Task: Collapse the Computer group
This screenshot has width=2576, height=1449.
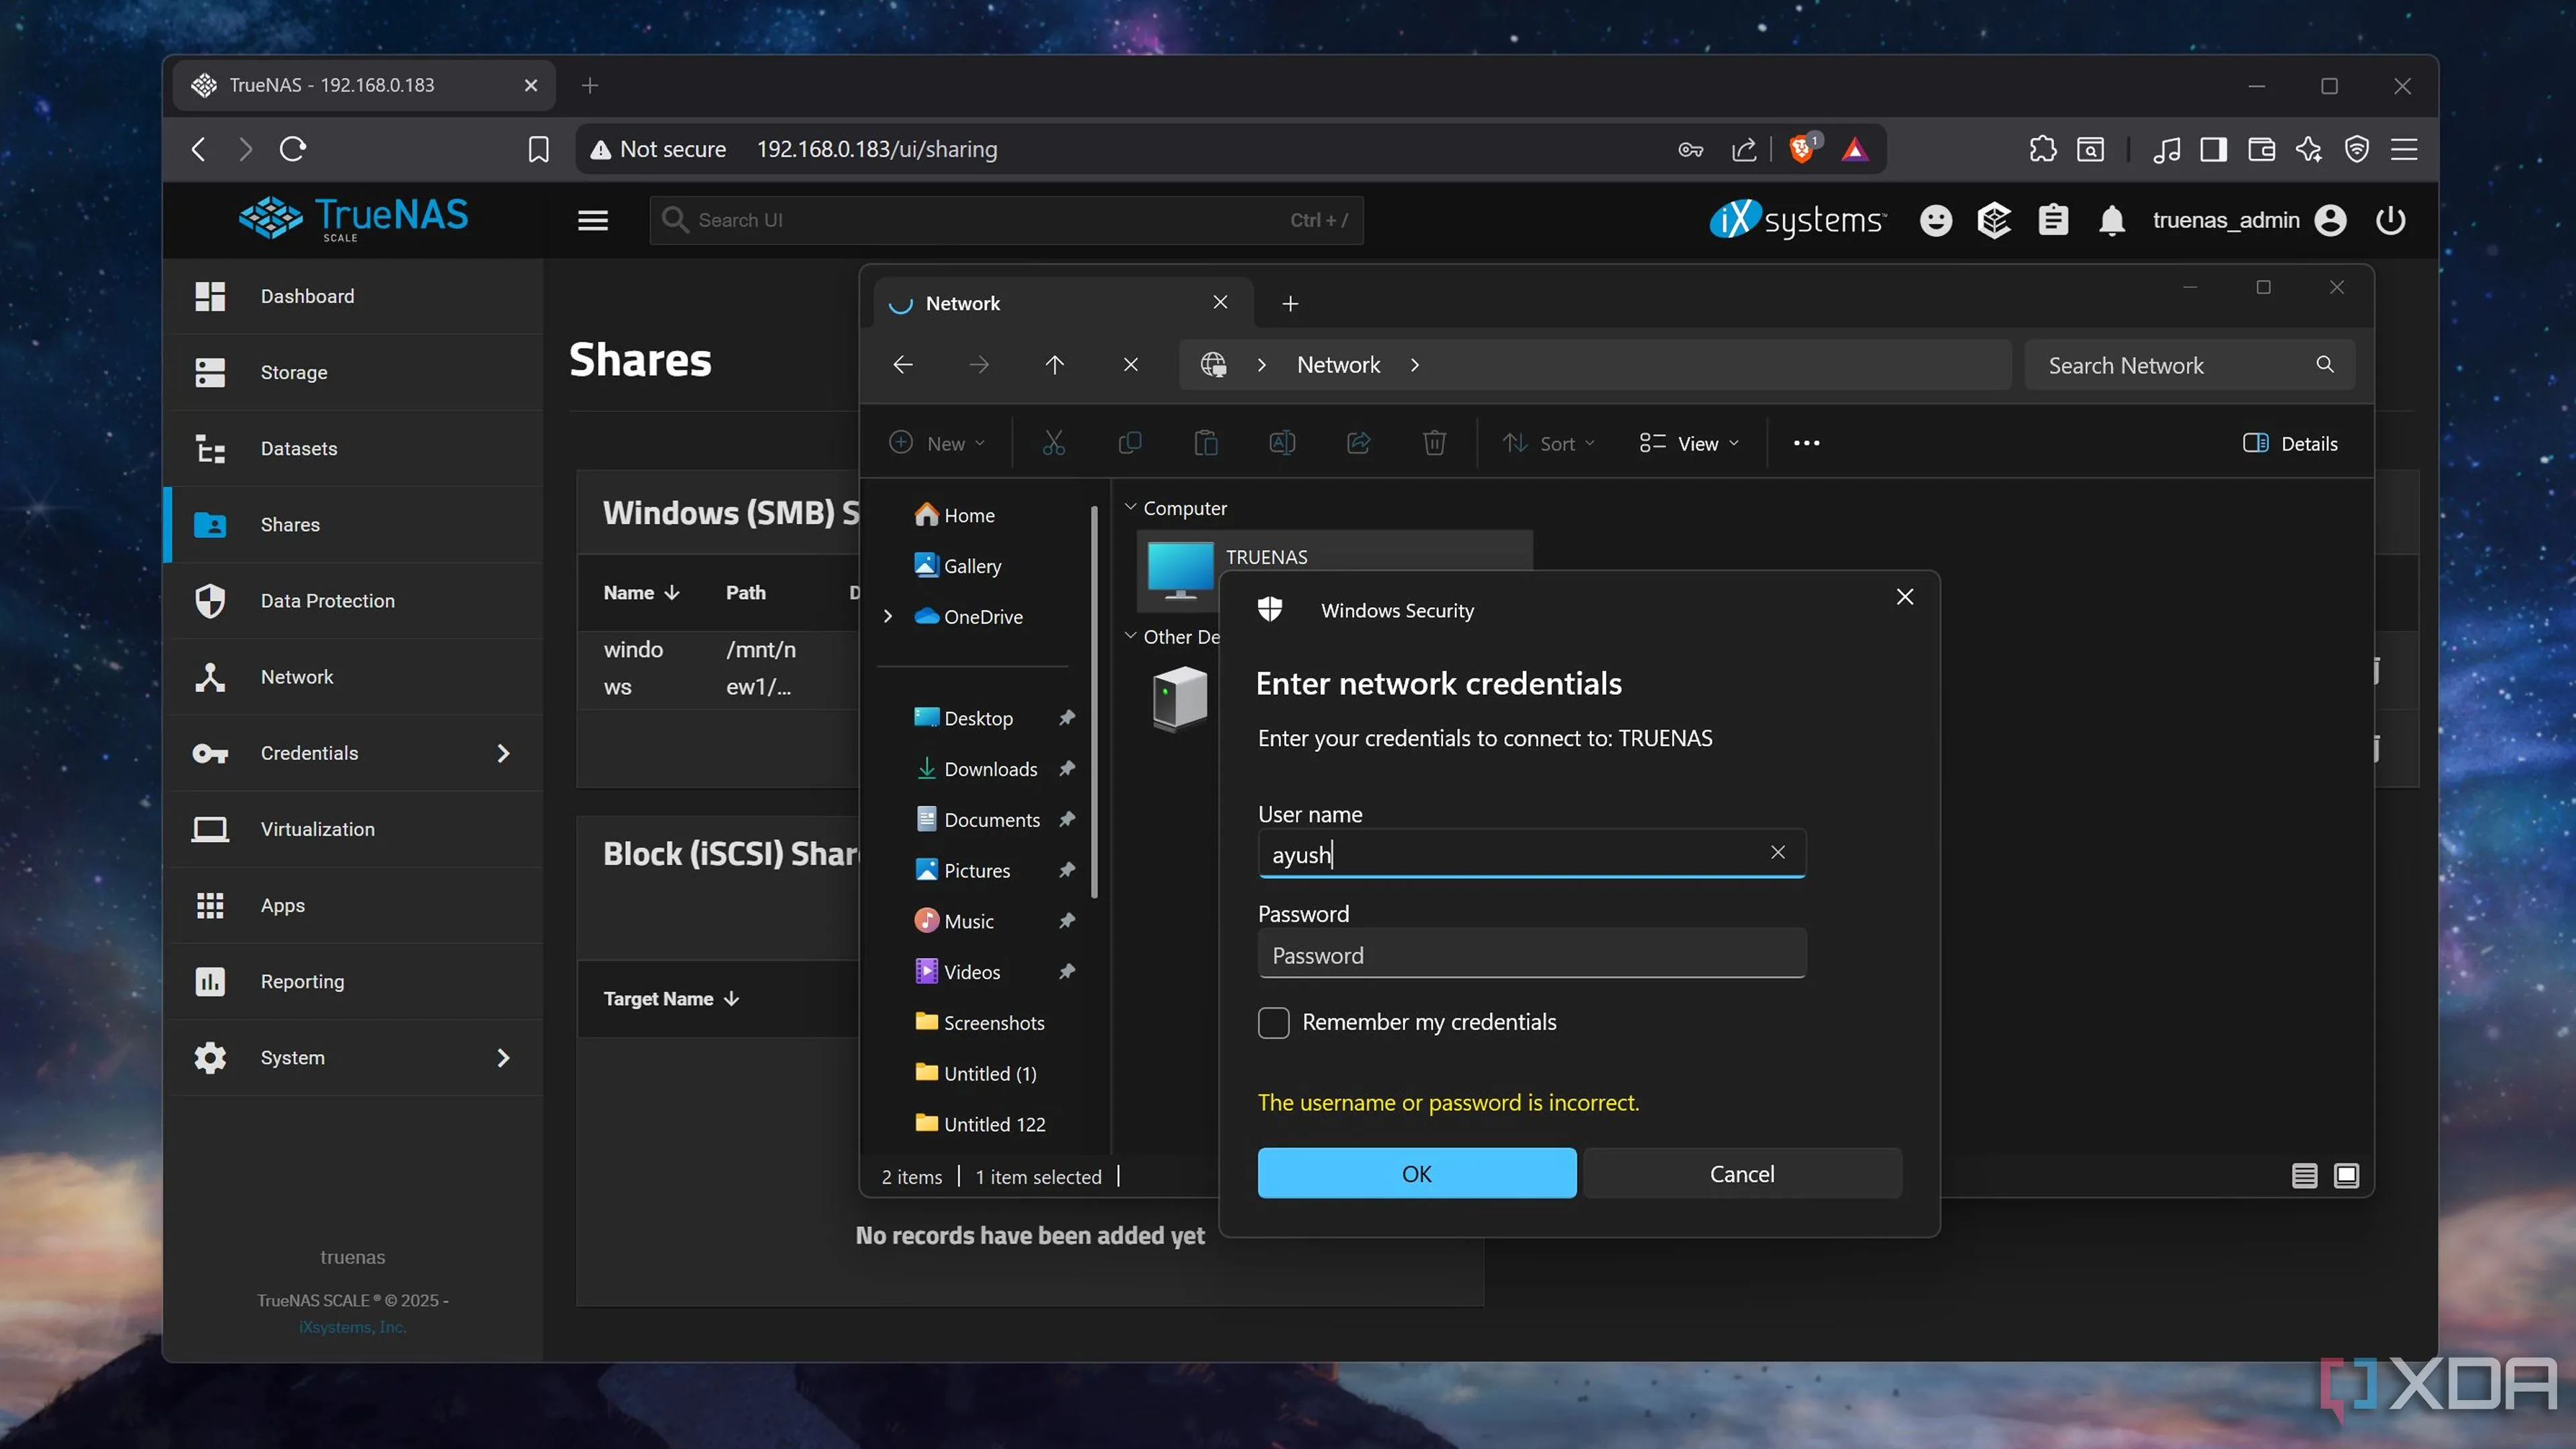Action: pos(1130,507)
